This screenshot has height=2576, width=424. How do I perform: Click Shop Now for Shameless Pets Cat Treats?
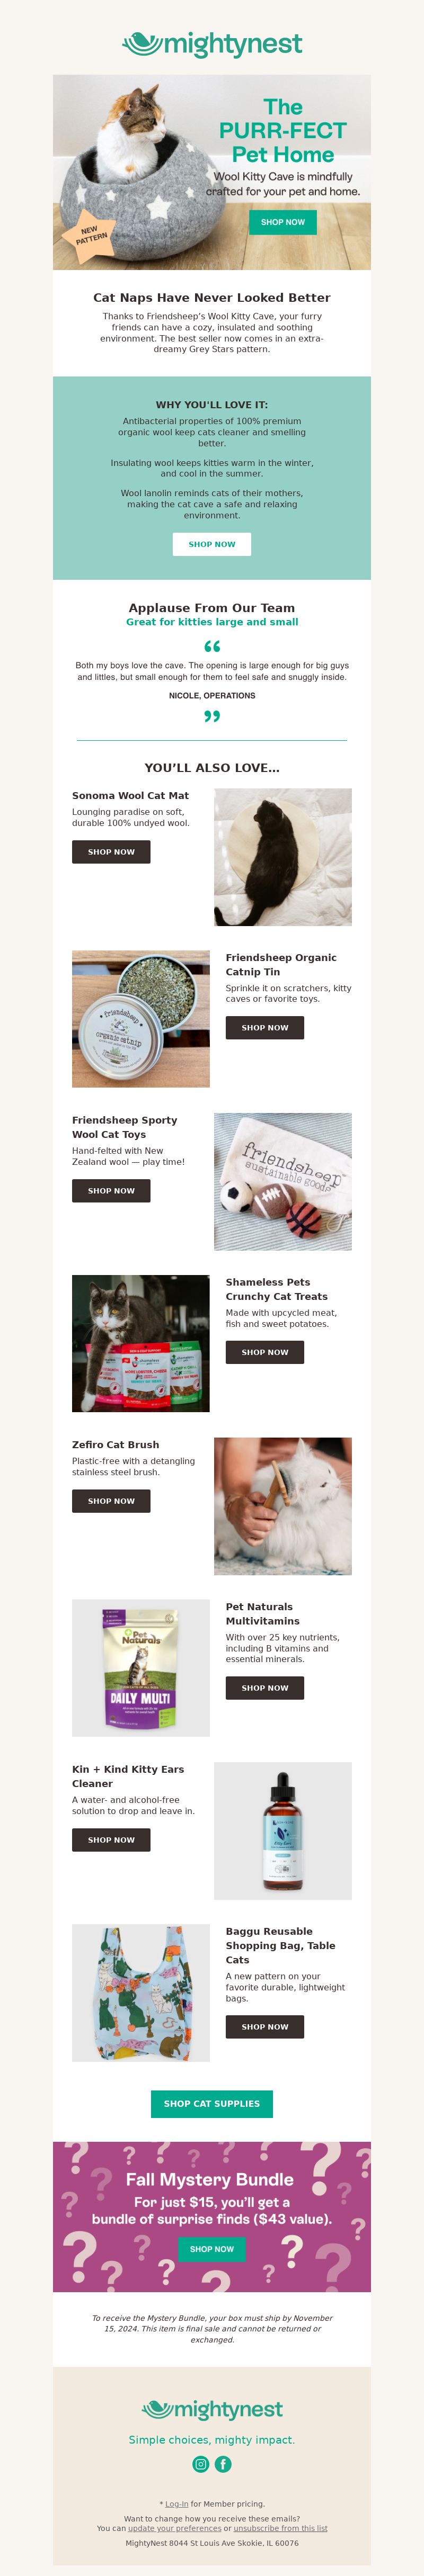coord(265,1352)
